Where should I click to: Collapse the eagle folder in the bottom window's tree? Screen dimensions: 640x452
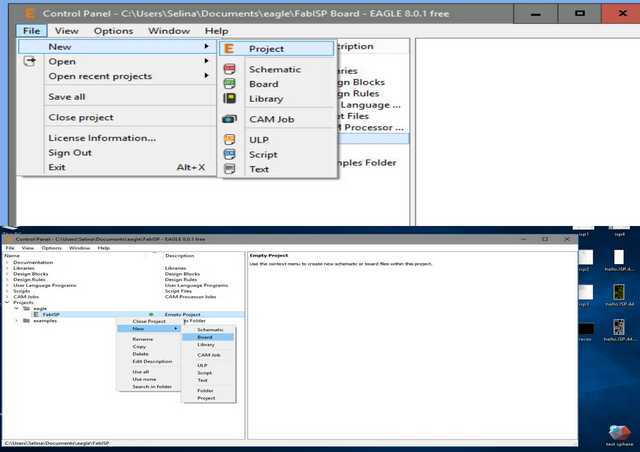[x=17, y=309]
